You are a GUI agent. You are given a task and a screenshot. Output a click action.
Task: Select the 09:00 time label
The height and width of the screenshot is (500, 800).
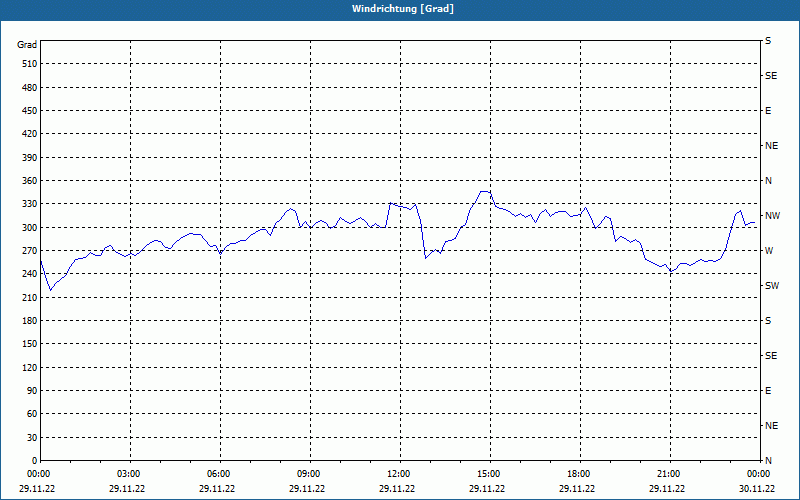[x=308, y=474]
